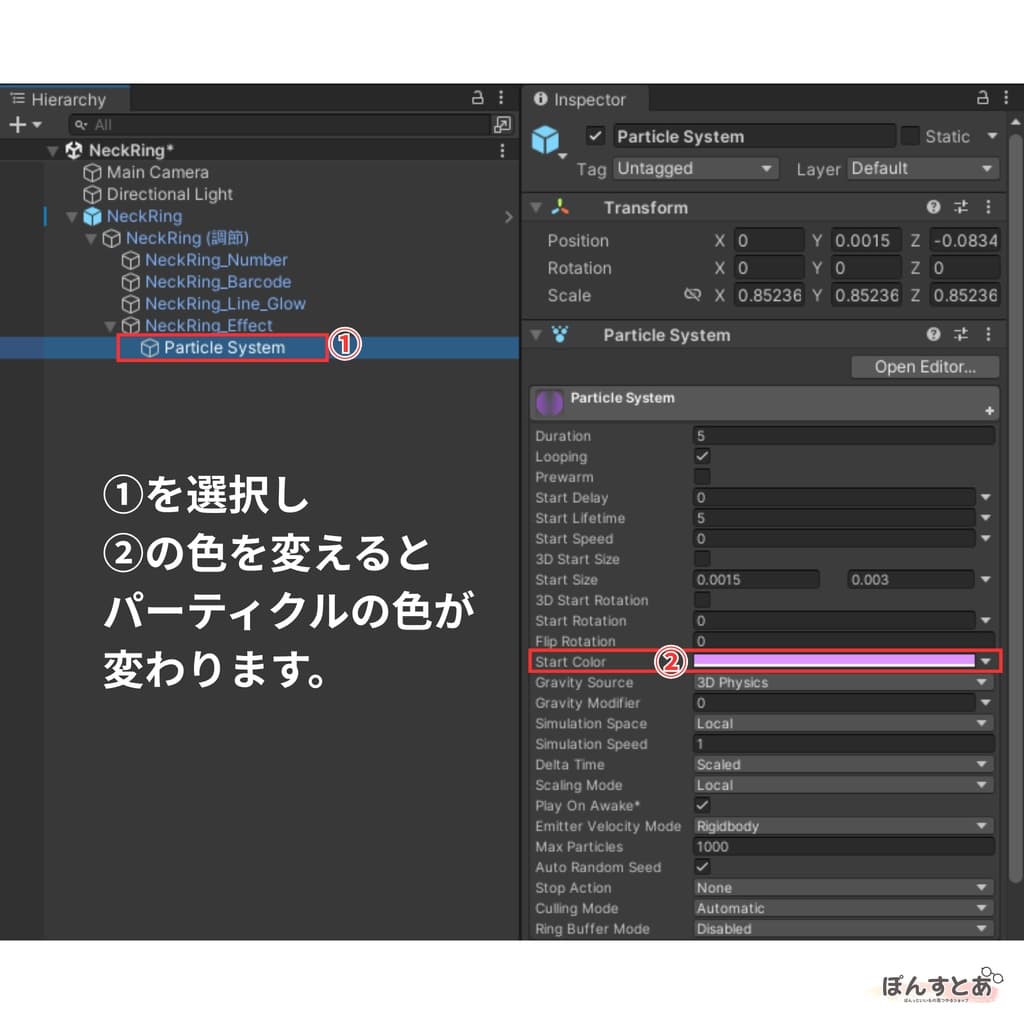This screenshot has width=1024, height=1024.
Task: Open Transform component help icon
Action: click(x=933, y=207)
